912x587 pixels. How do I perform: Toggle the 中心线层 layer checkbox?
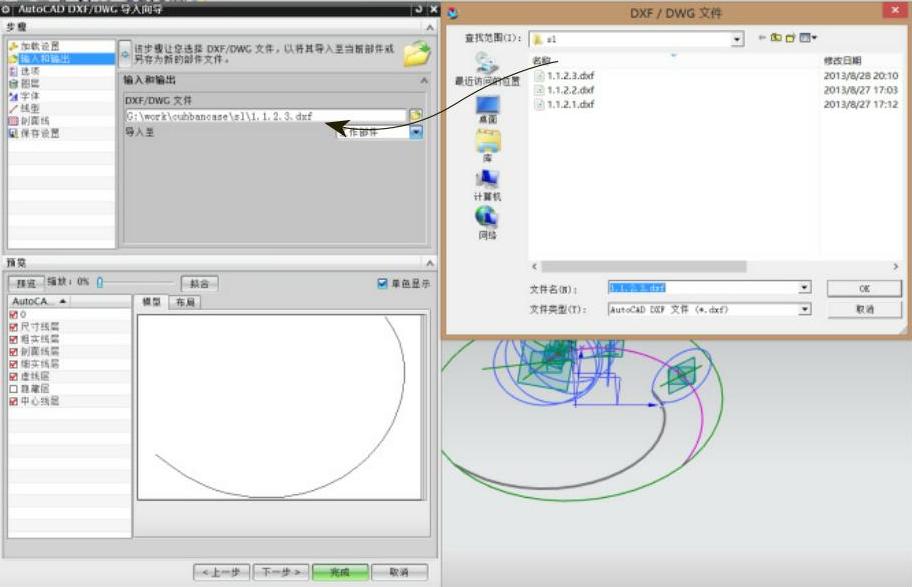click(x=13, y=401)
